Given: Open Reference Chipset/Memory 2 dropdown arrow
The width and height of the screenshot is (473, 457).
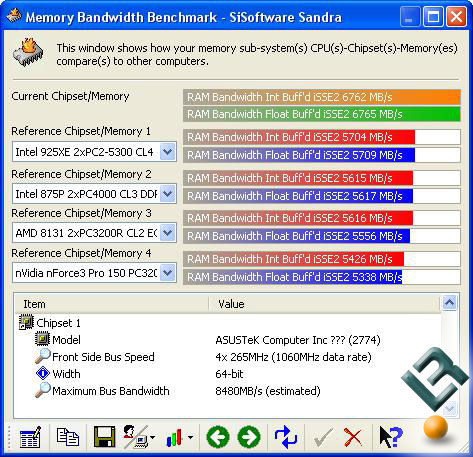Looking at the screenshot, I should tap(168, 194).
